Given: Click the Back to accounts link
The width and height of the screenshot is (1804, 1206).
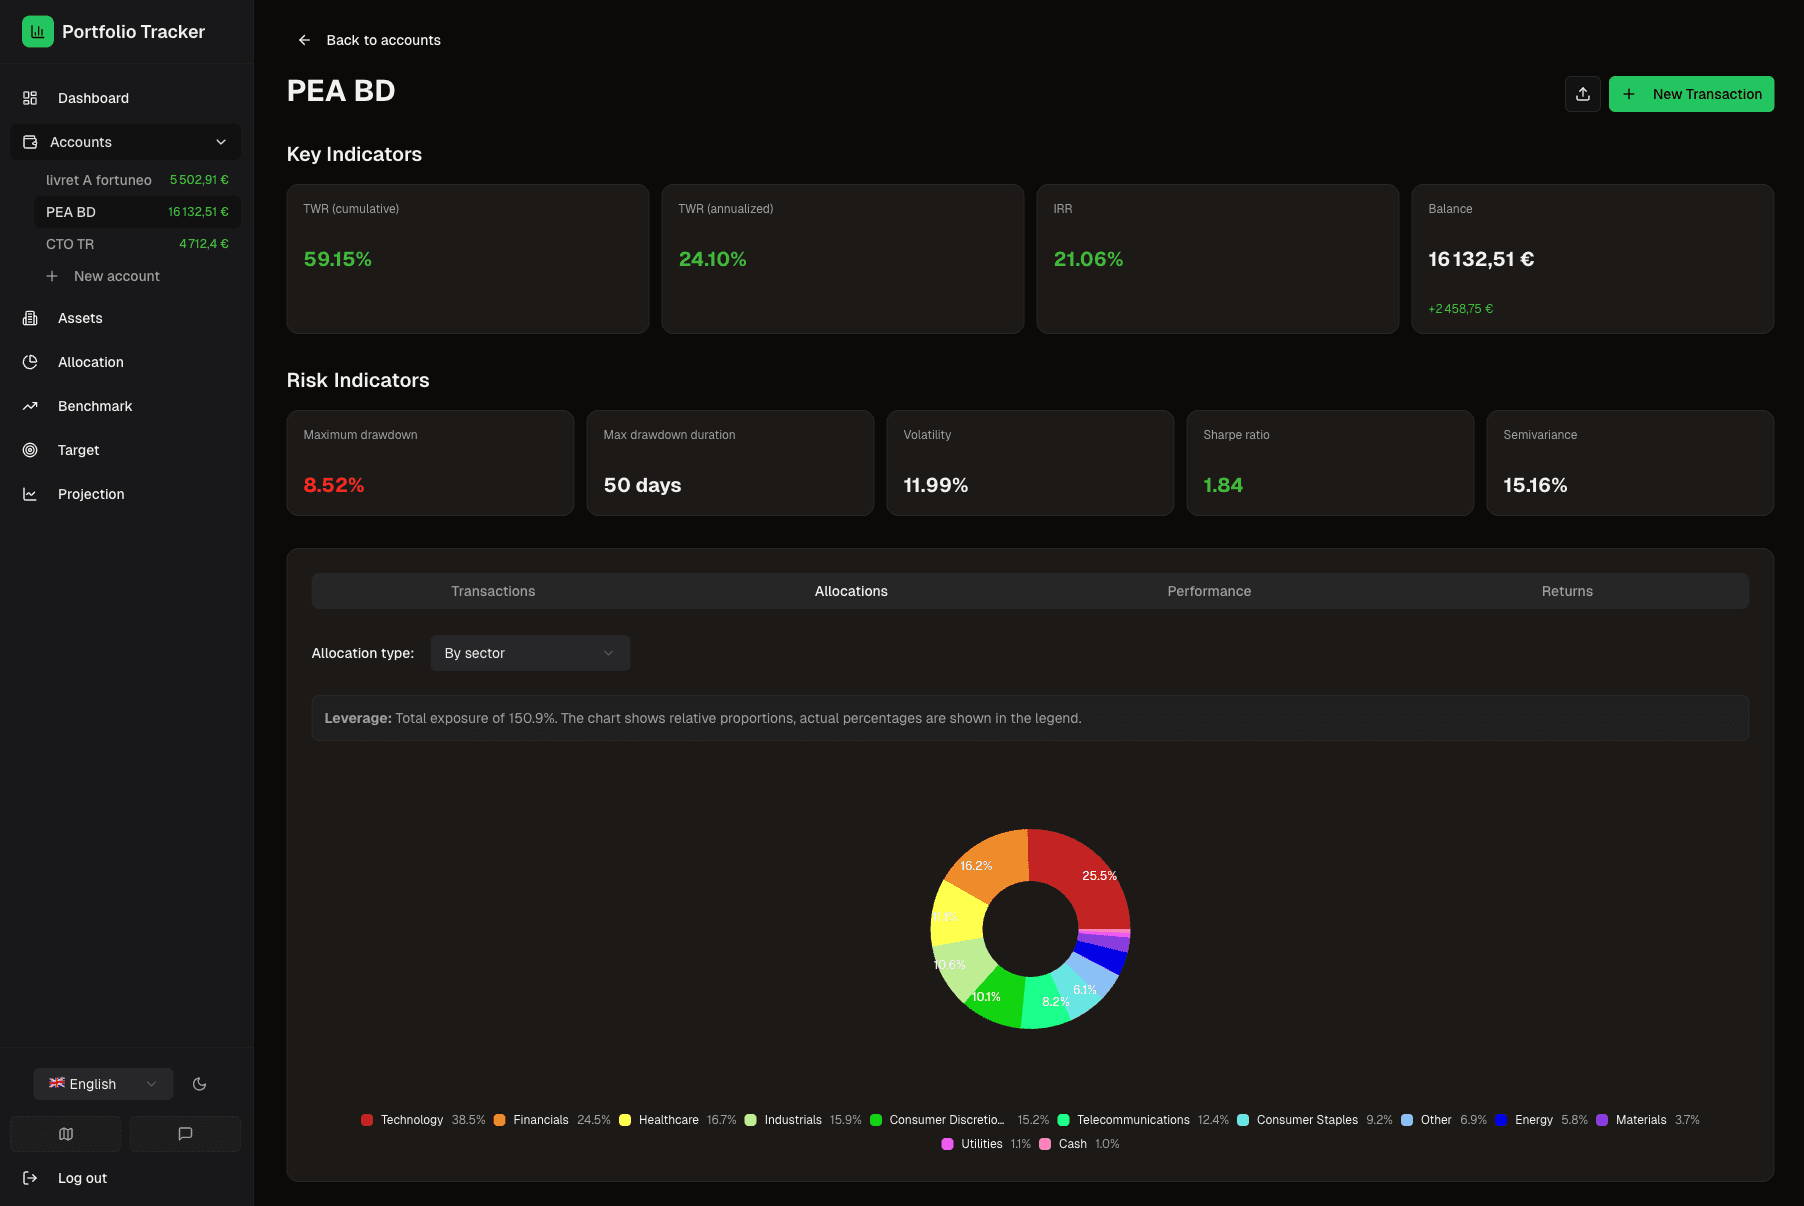Looking at the screenshot, I should click(368, 40).
